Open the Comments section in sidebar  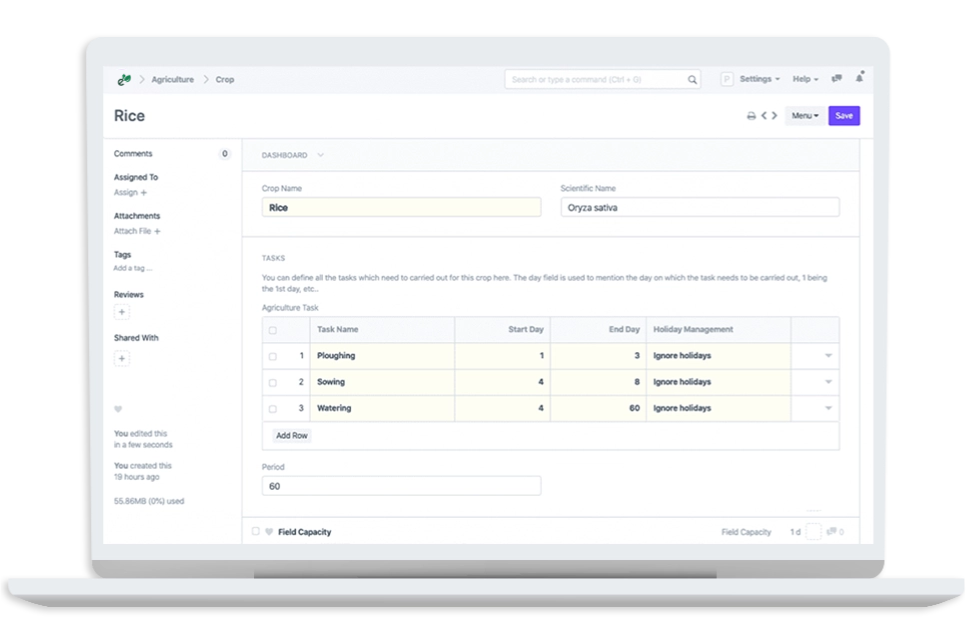[133, 154]
